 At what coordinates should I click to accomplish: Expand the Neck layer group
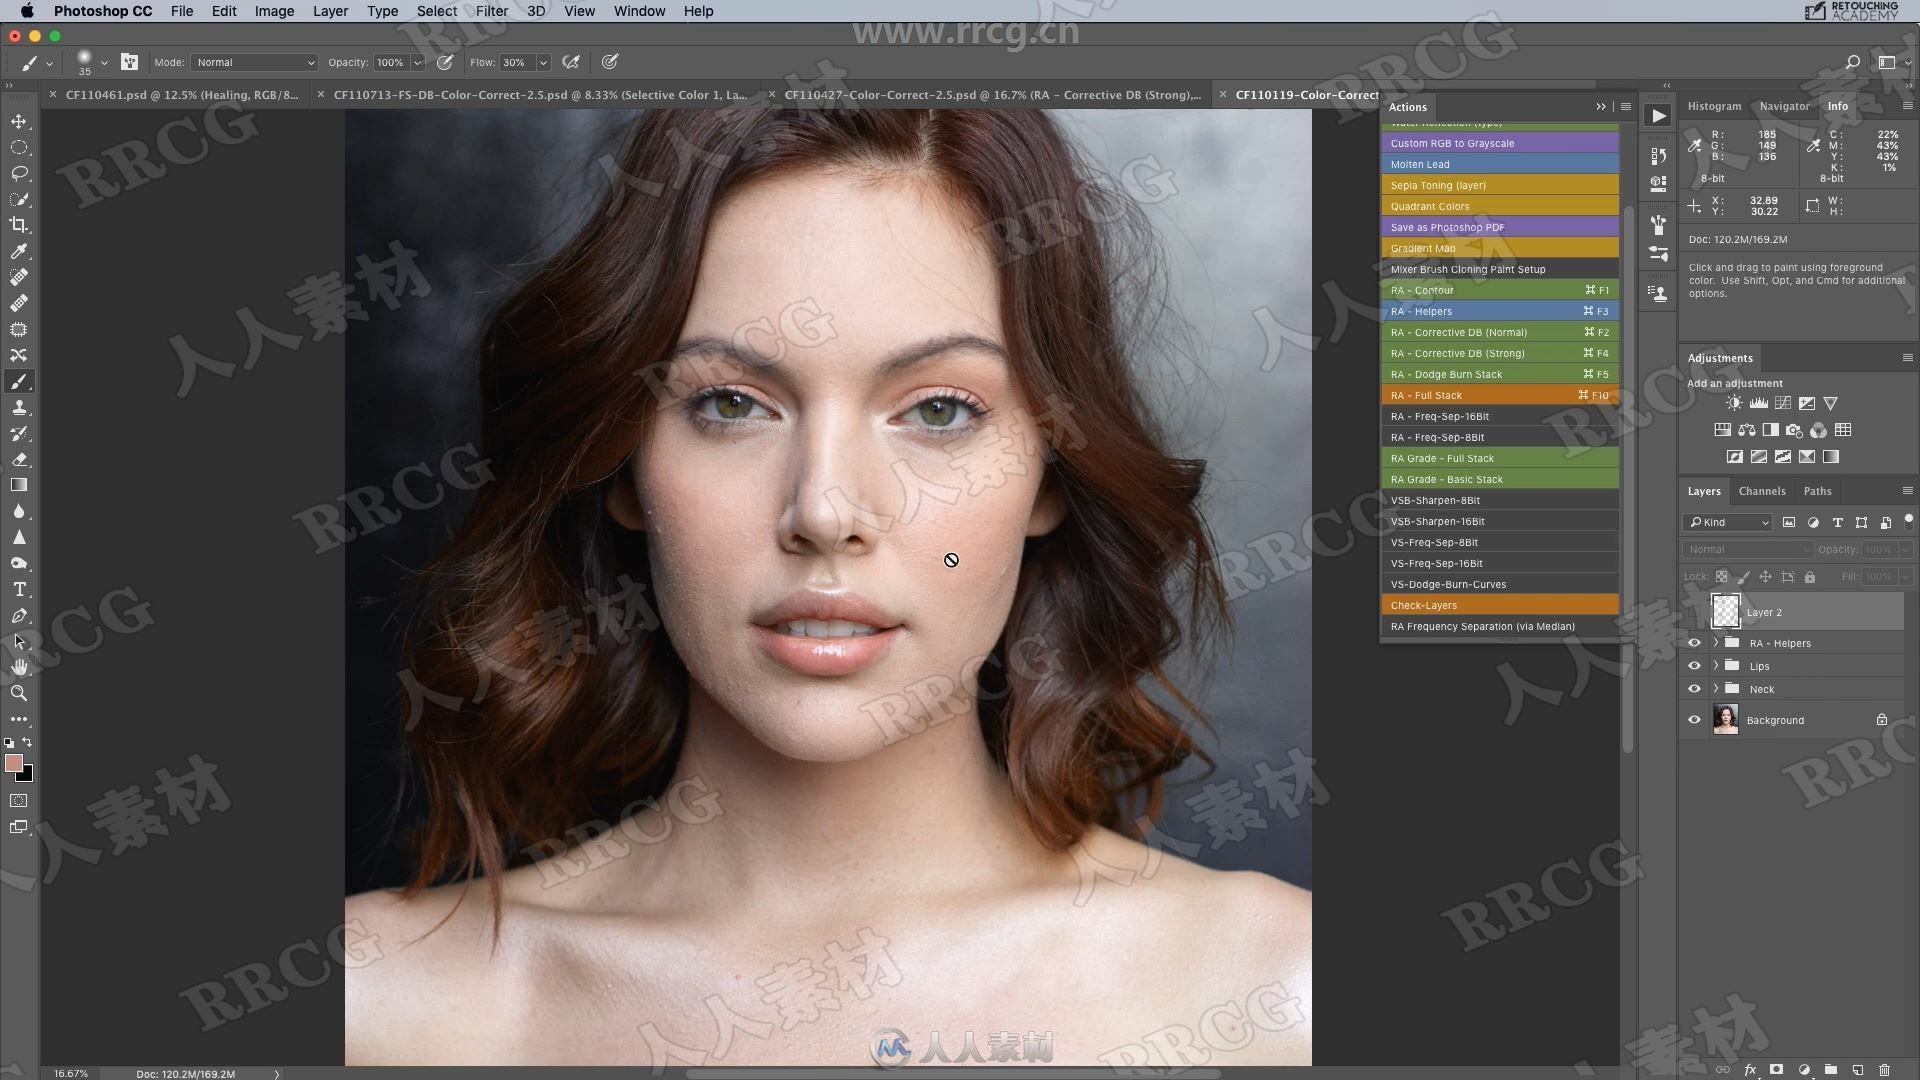point(1716,688)
